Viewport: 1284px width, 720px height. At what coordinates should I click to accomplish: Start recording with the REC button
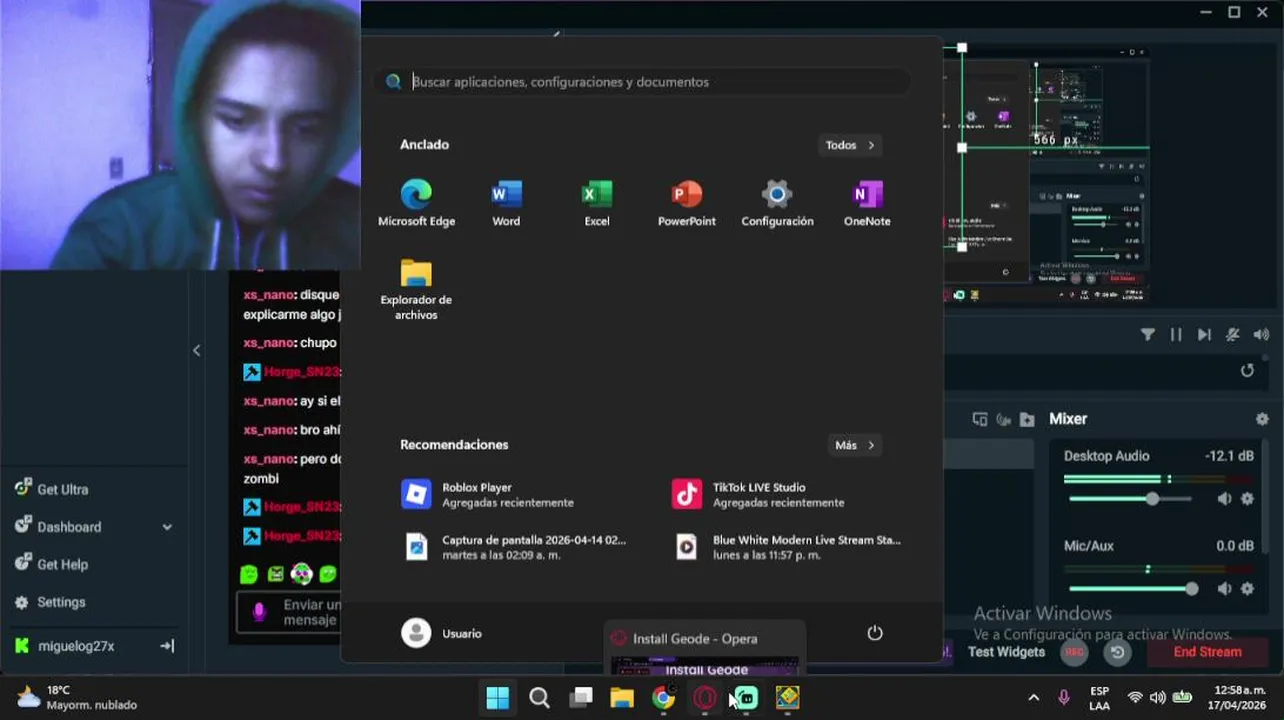click(1074, 652)
